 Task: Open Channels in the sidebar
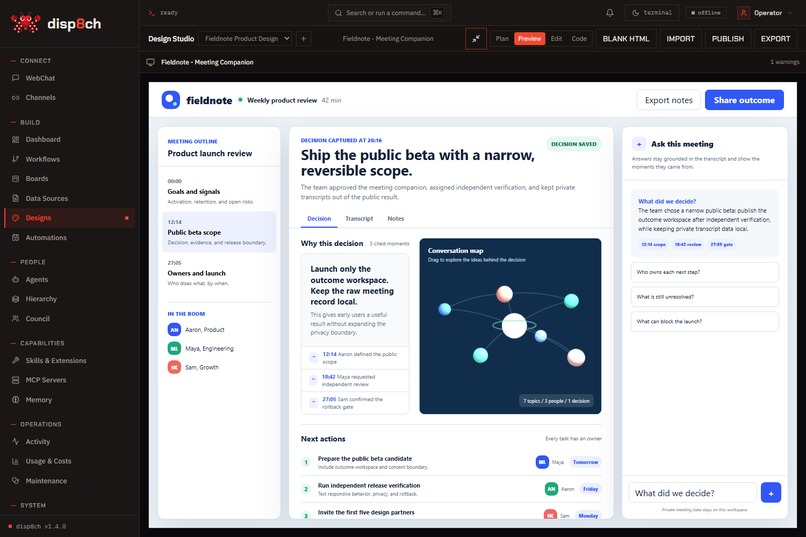pyautogui.click(x=69, y=98)
